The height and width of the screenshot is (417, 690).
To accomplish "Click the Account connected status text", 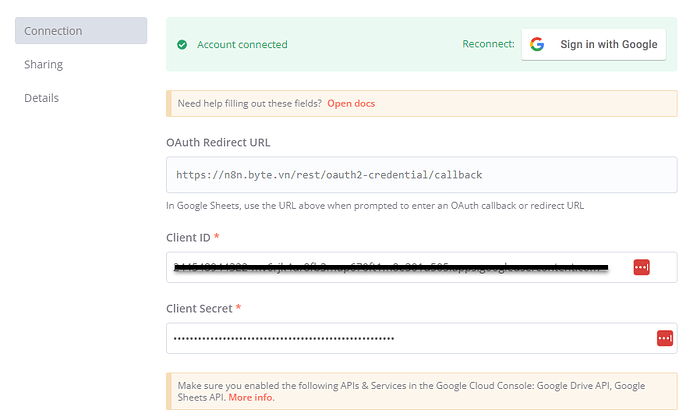I will pyautogui.click(x=242, y=45).
